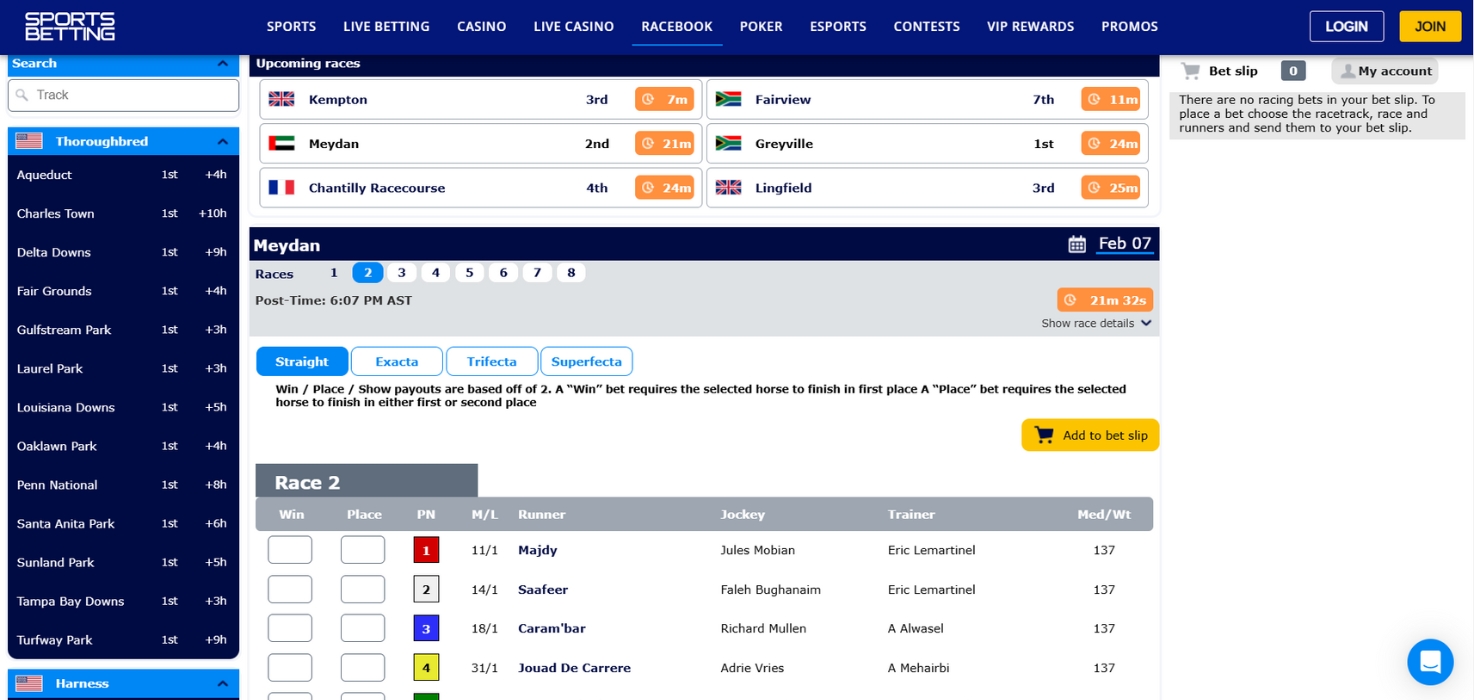Click the Kempton 3rd race card
The height and width of the screenshot is (700, 1474).
[480, 99]
